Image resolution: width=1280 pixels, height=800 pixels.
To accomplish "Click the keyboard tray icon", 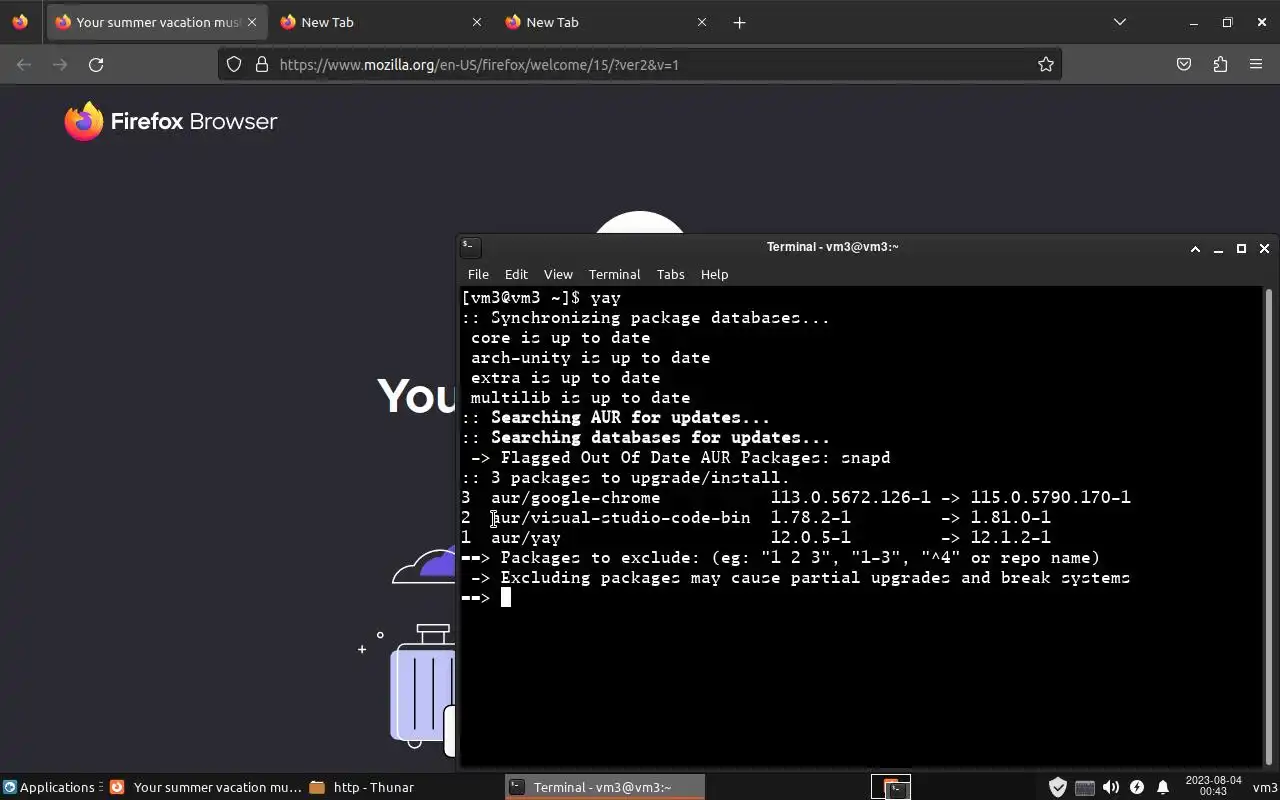I will (x=1084, y=787).
